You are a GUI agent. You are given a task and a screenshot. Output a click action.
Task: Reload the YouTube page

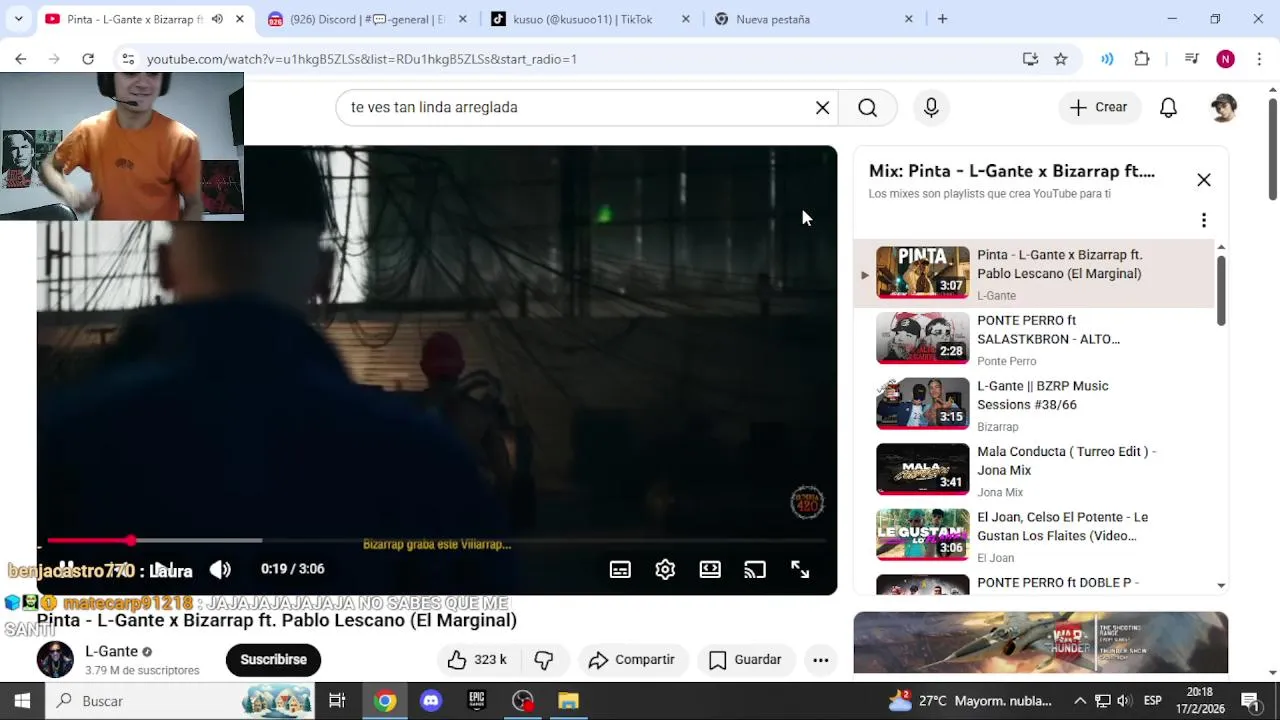click(88, 59)
